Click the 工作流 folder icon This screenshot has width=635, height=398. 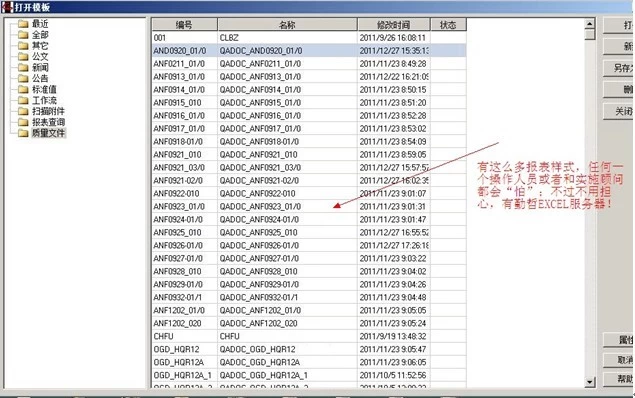point(23,100)
